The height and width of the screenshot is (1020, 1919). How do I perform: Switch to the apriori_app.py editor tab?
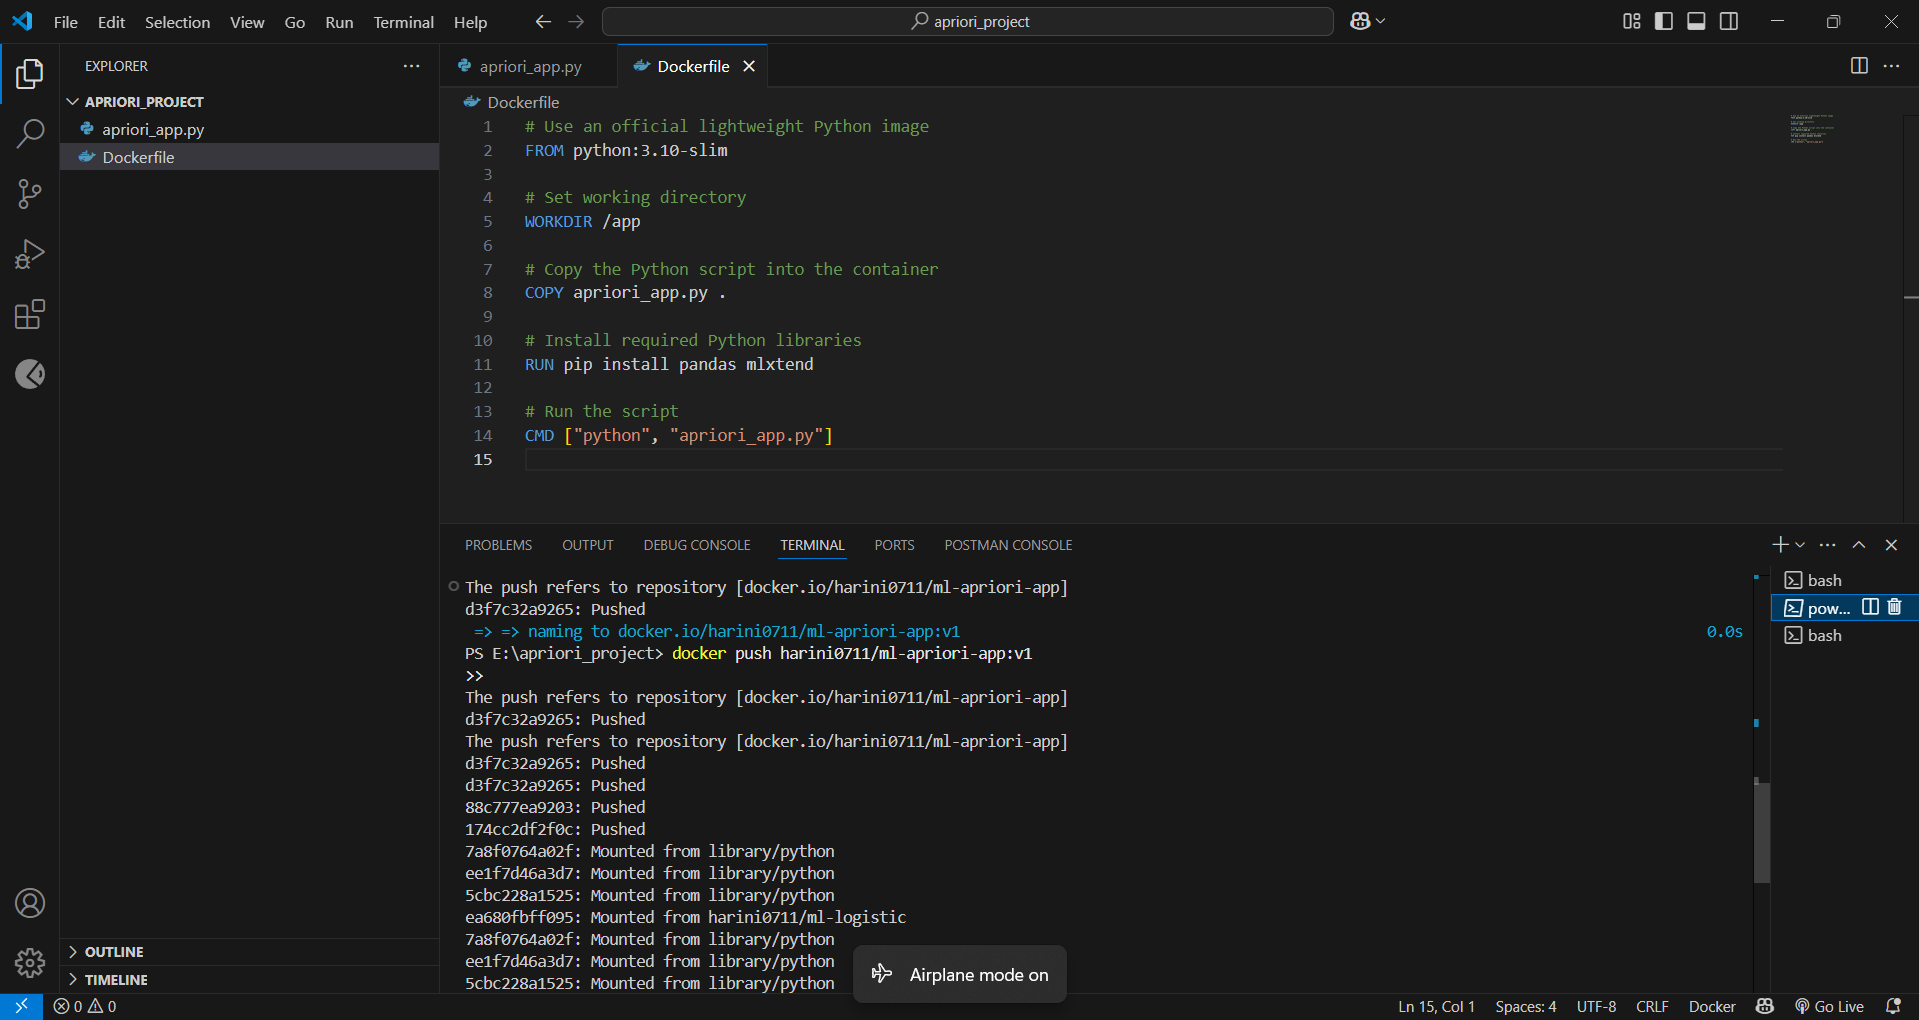[x=528, y=66]
